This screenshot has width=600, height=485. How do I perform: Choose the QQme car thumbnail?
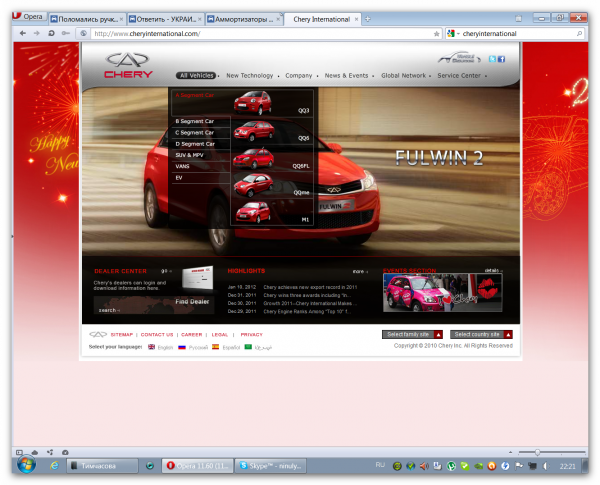coord(254,185)
